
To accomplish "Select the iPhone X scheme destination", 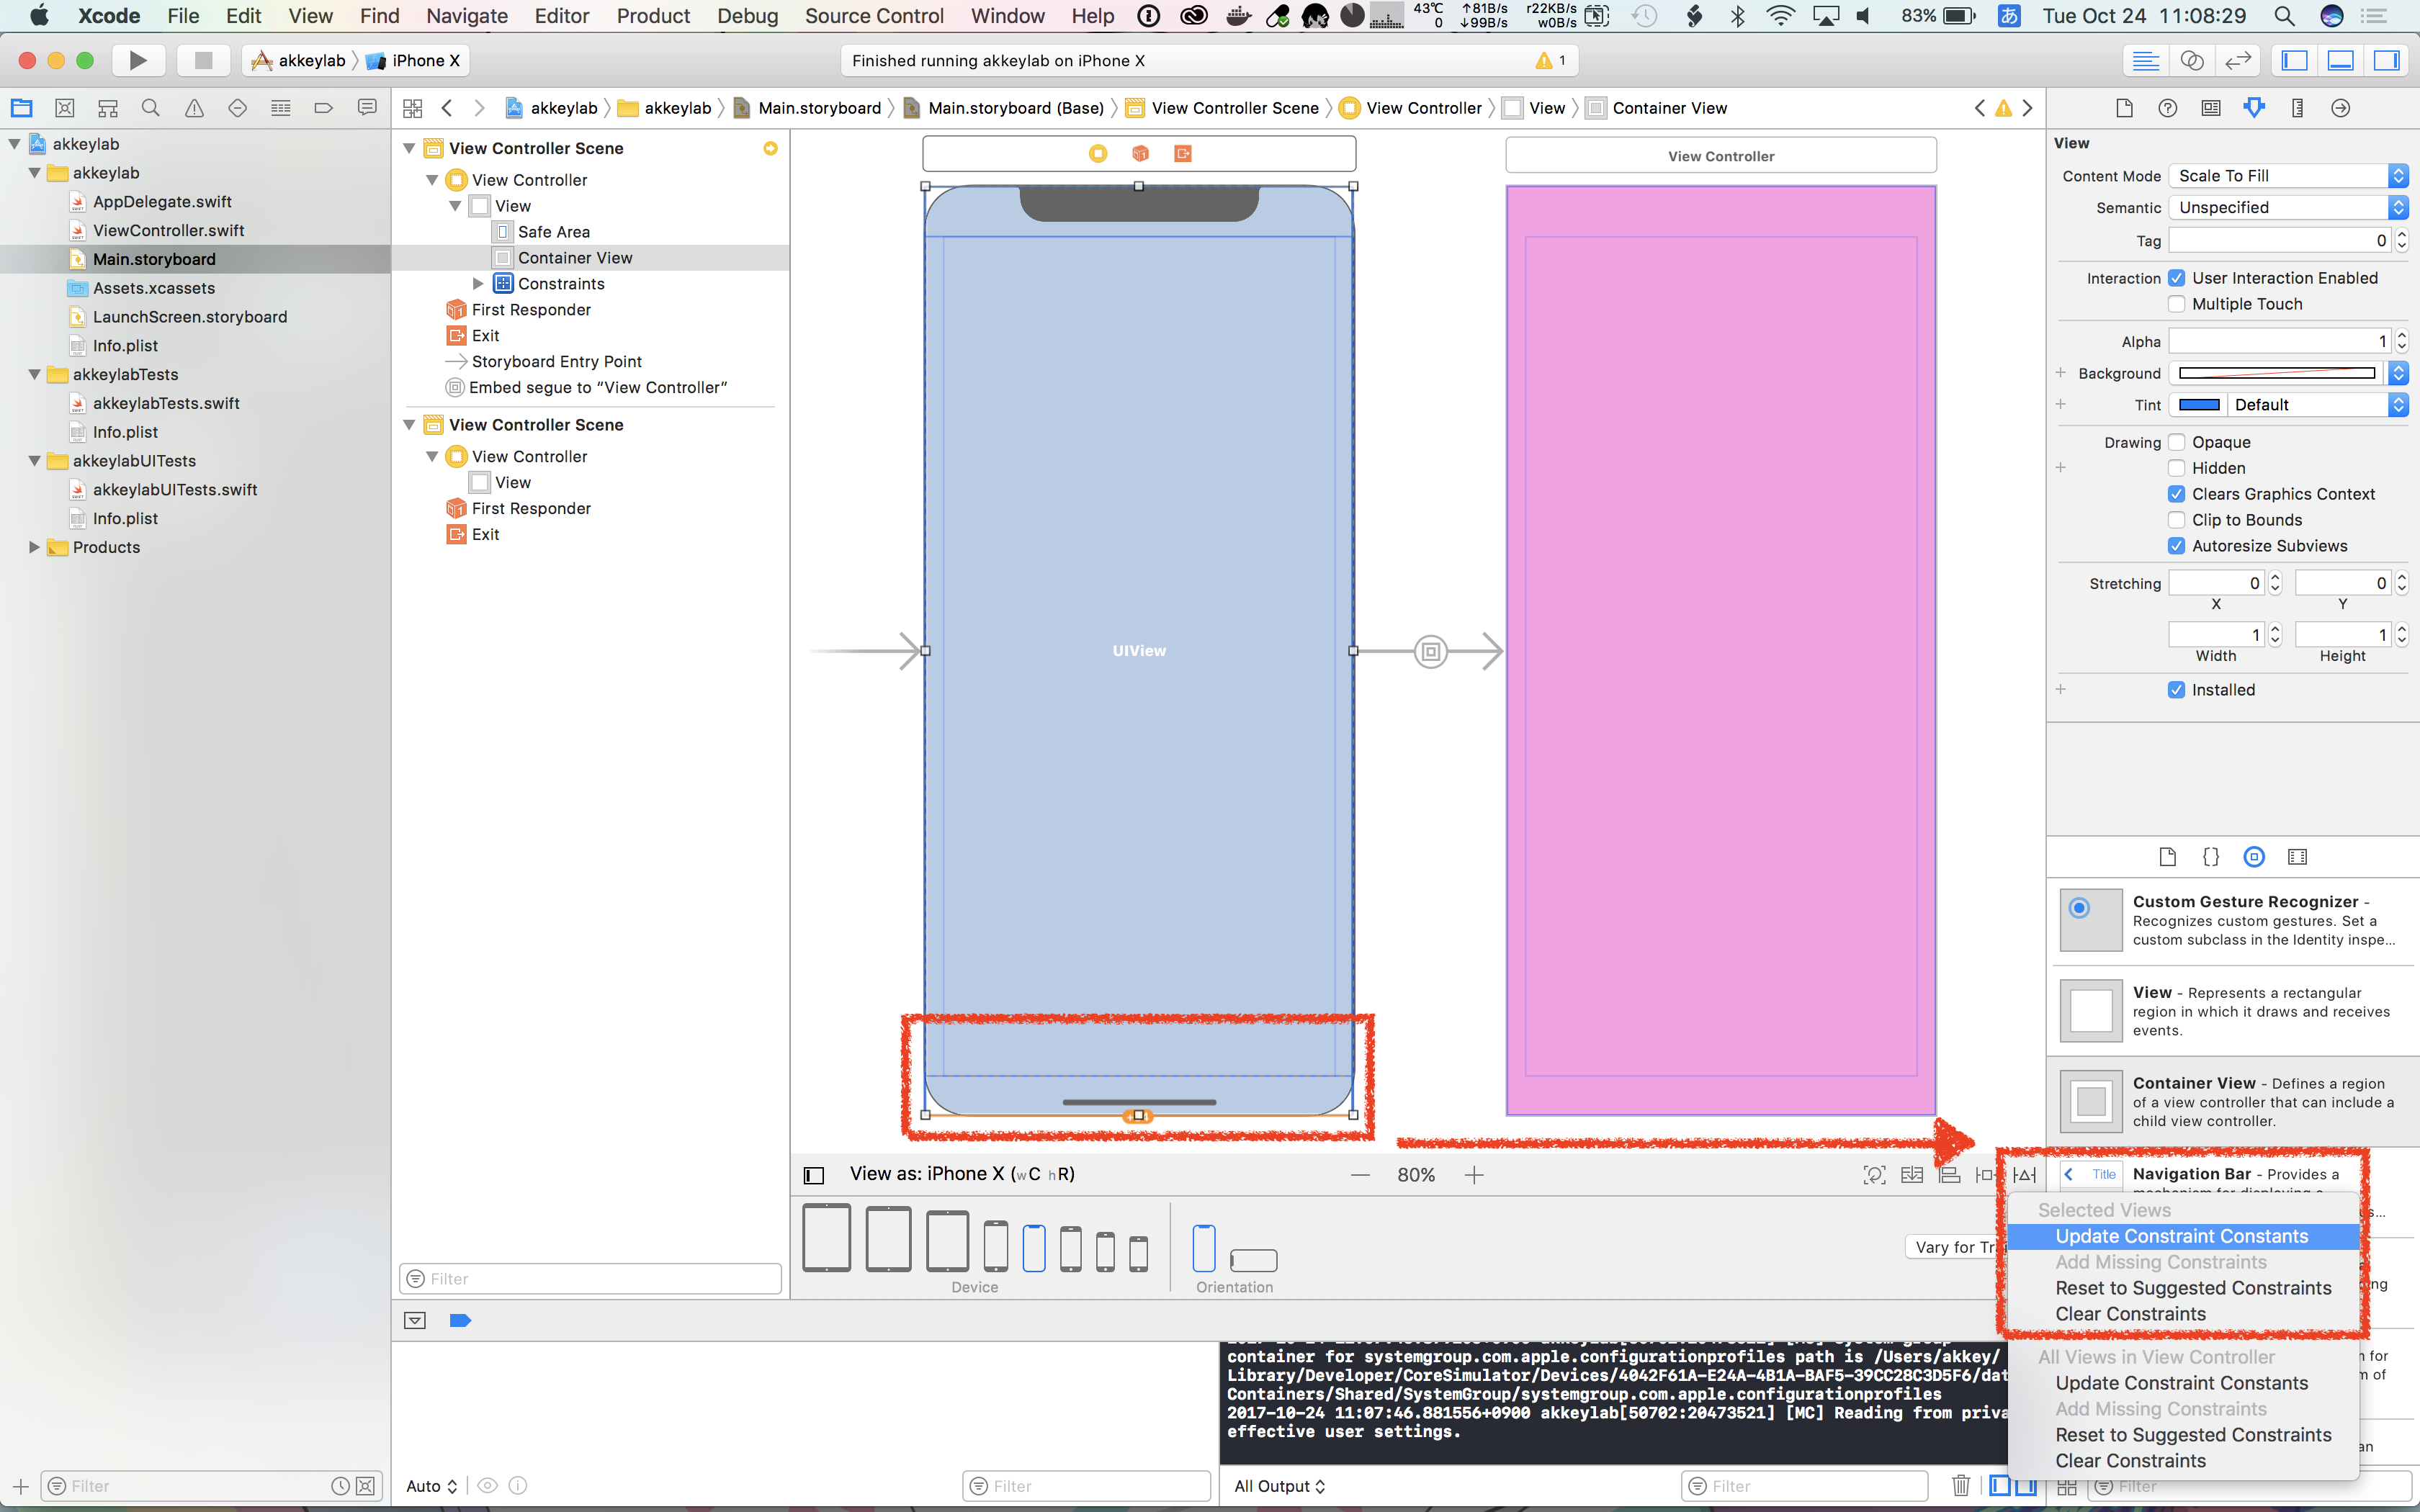I will click(x=414, y=60).
